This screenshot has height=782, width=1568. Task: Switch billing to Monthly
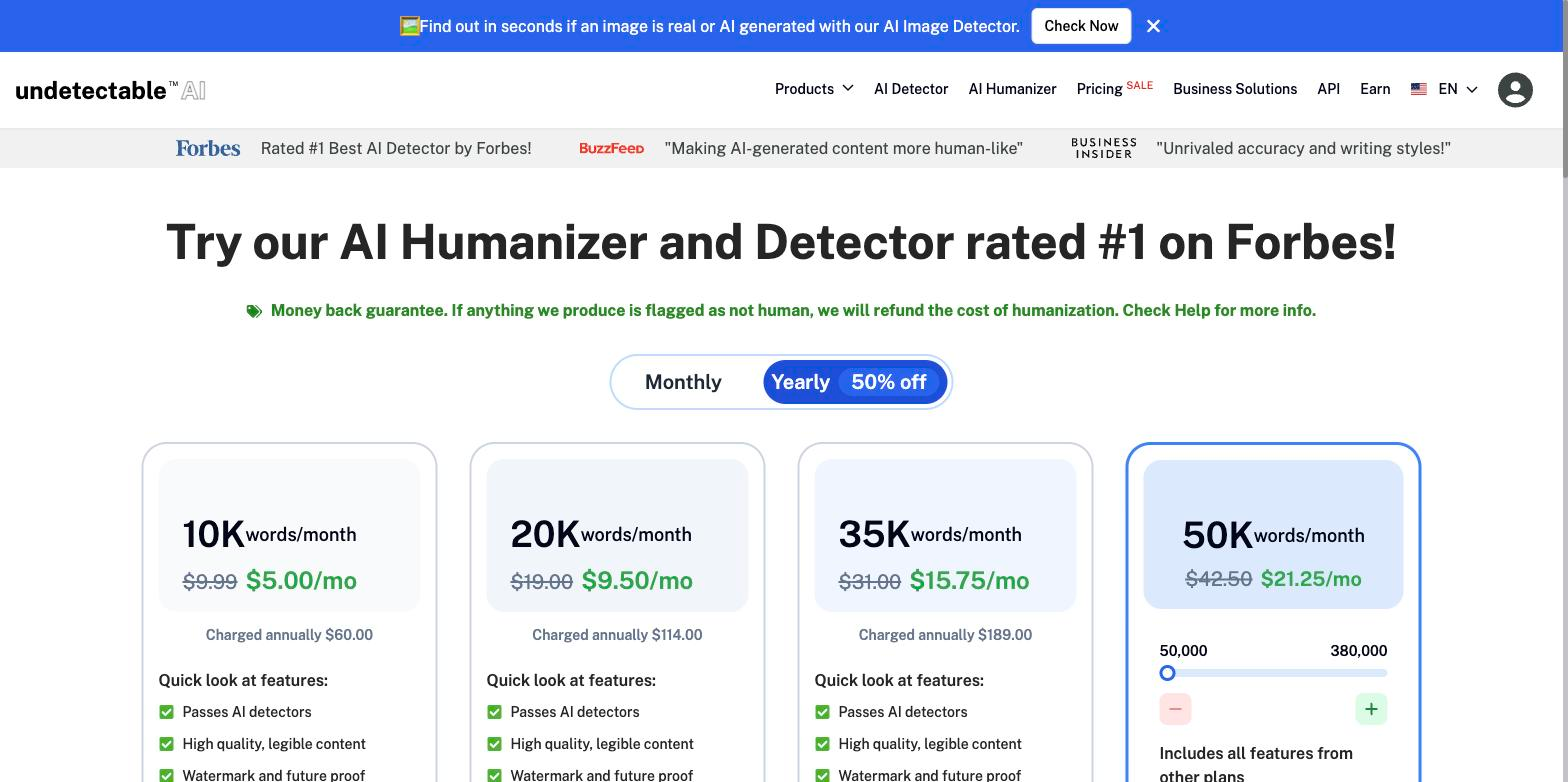(683, 382)
